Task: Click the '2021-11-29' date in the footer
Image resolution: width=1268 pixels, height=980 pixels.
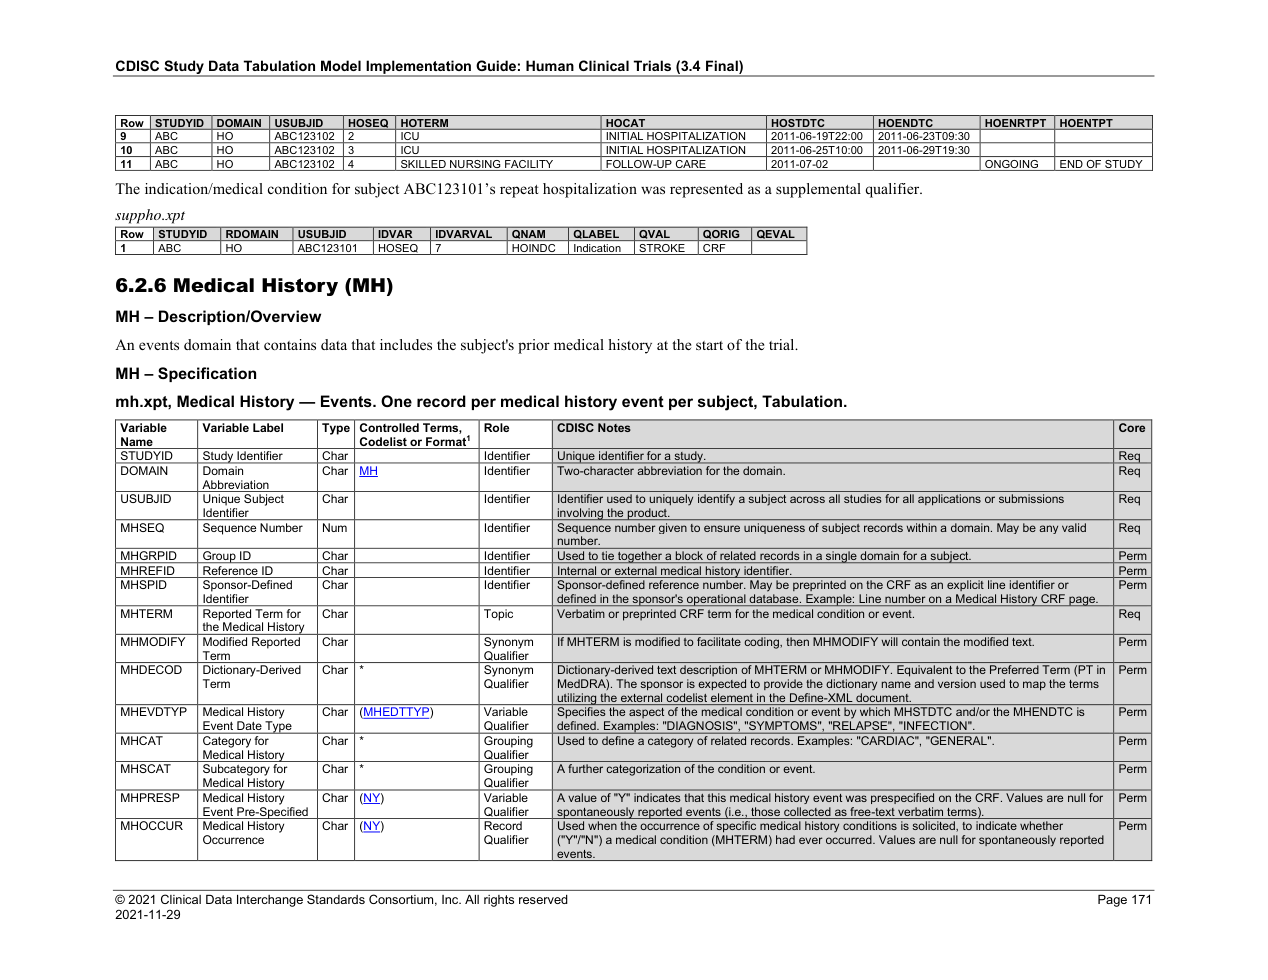Action: point(148,915)
